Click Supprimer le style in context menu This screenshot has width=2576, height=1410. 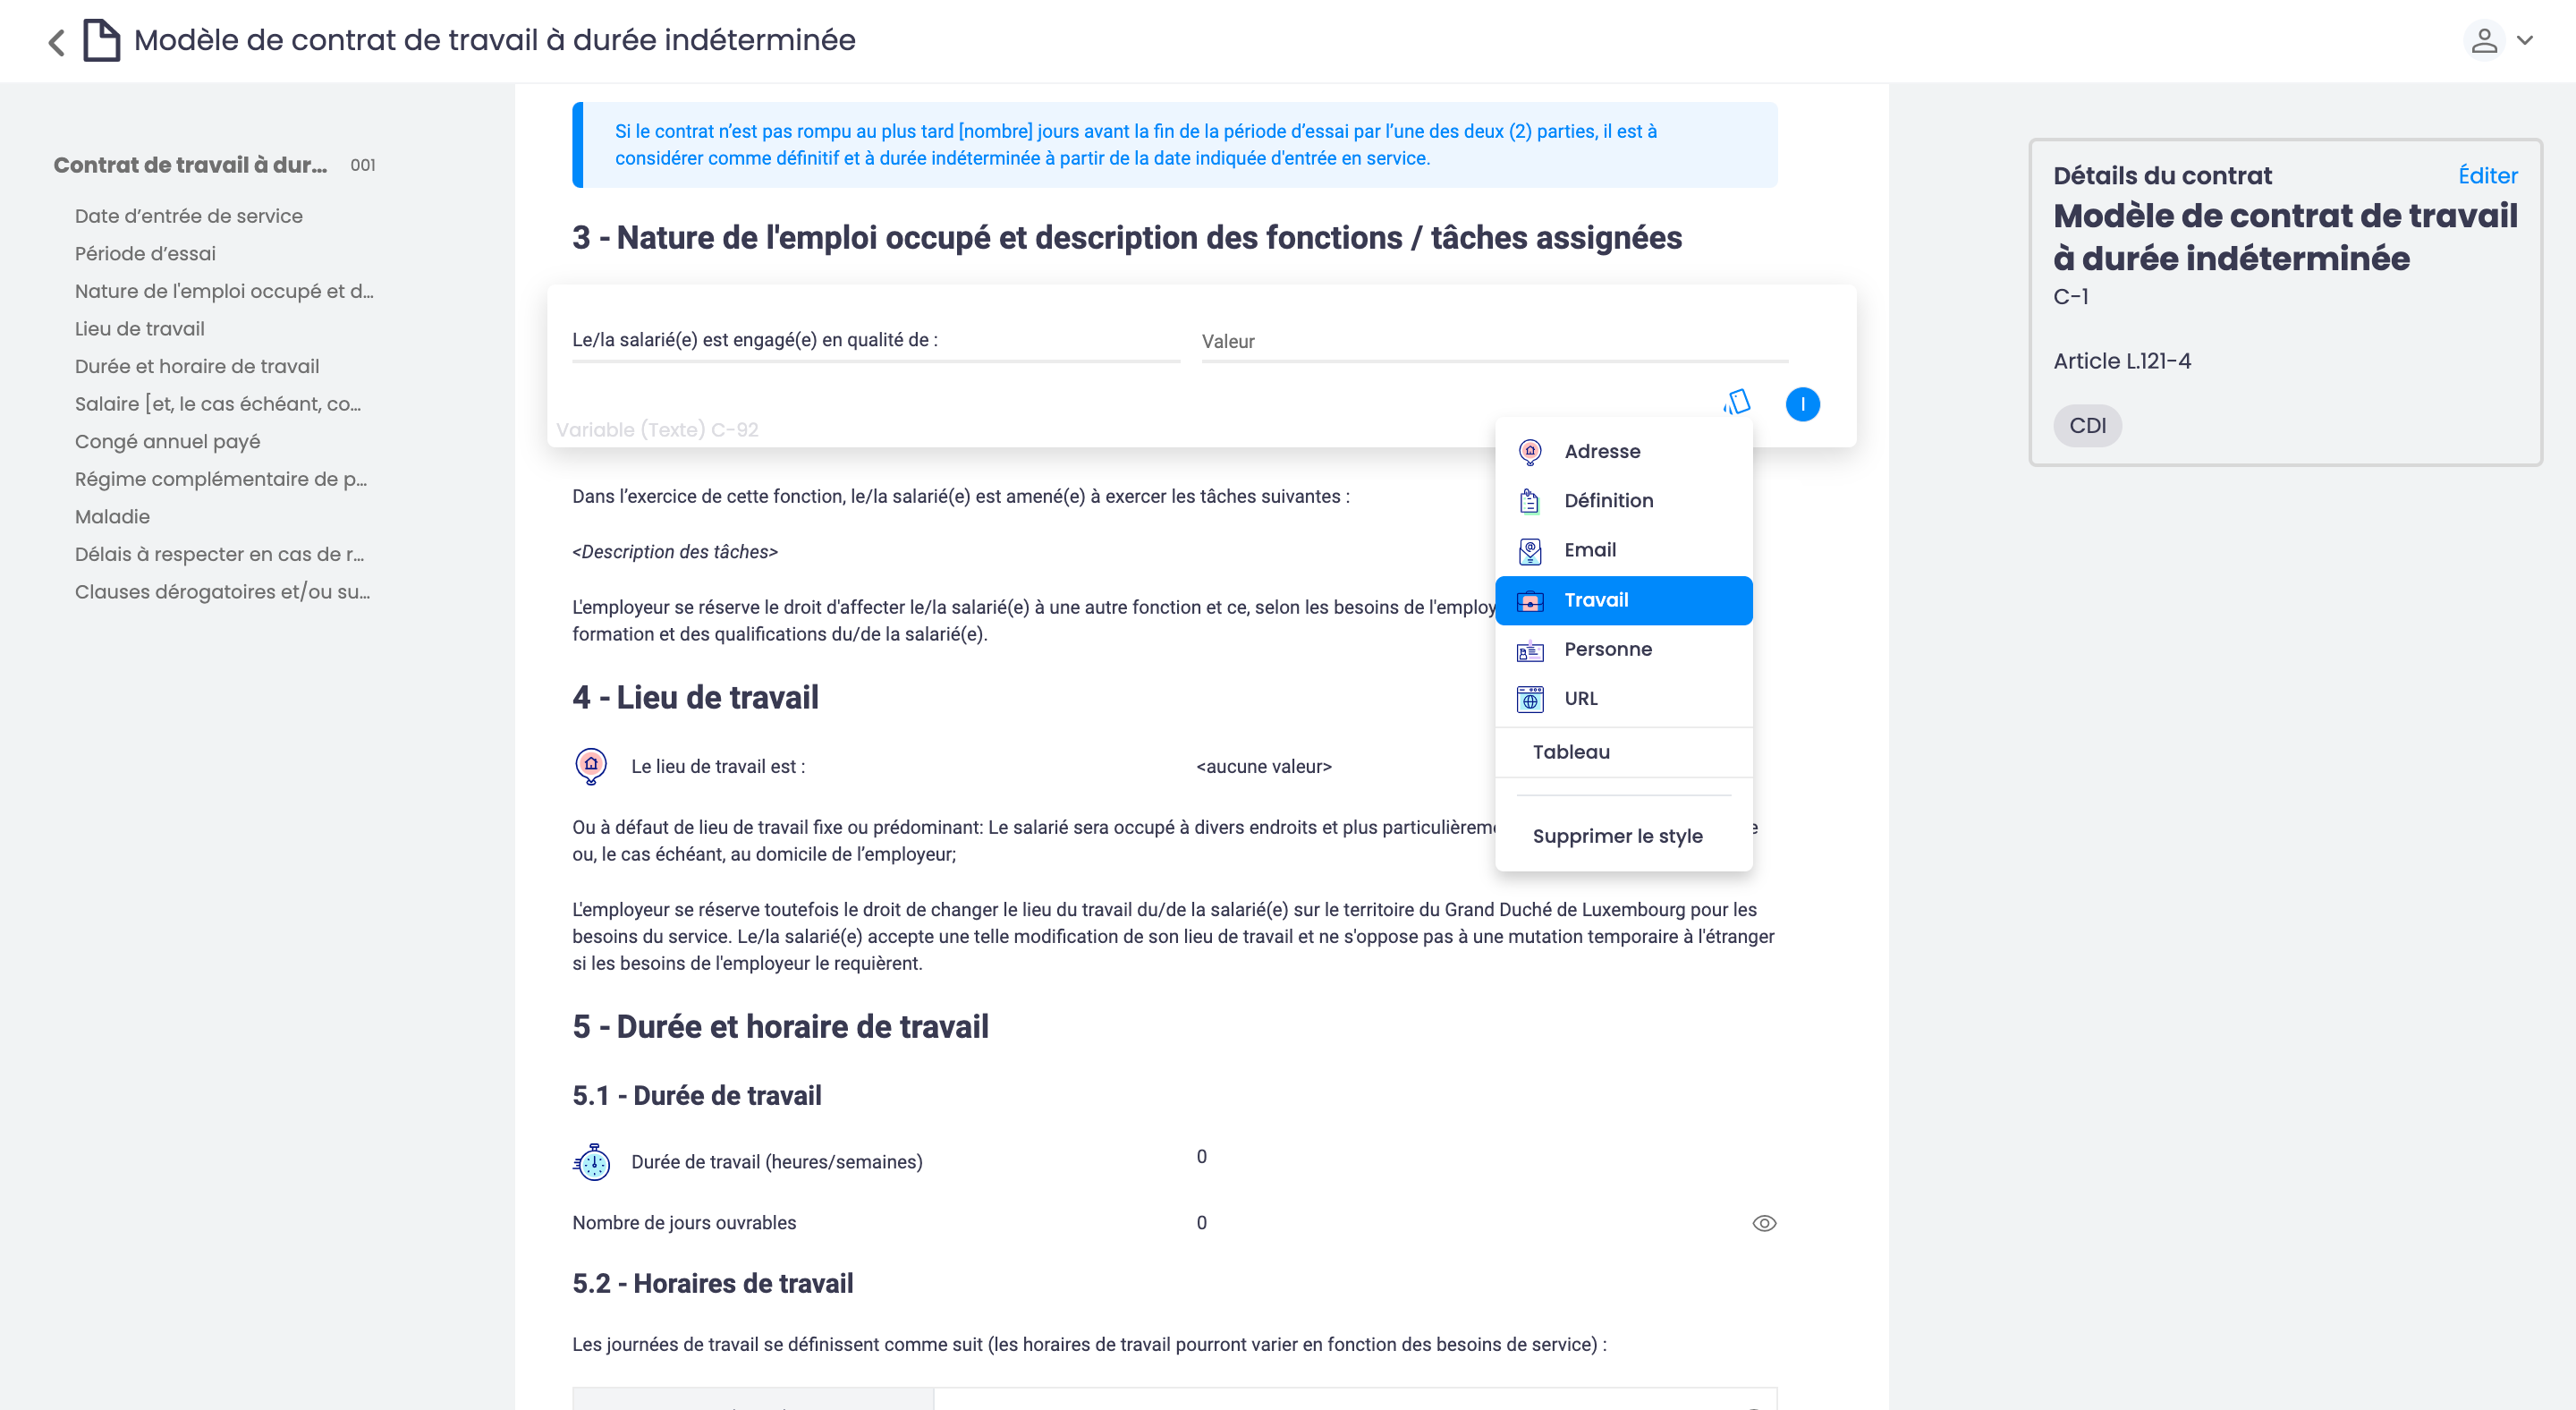(x=1618, y=837)
